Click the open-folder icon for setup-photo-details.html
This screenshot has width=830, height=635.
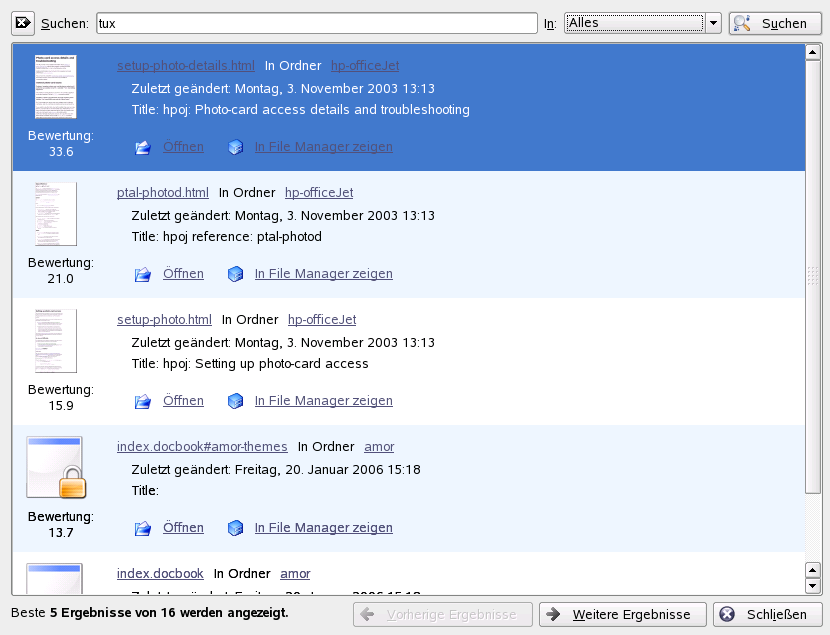point(142,147)
